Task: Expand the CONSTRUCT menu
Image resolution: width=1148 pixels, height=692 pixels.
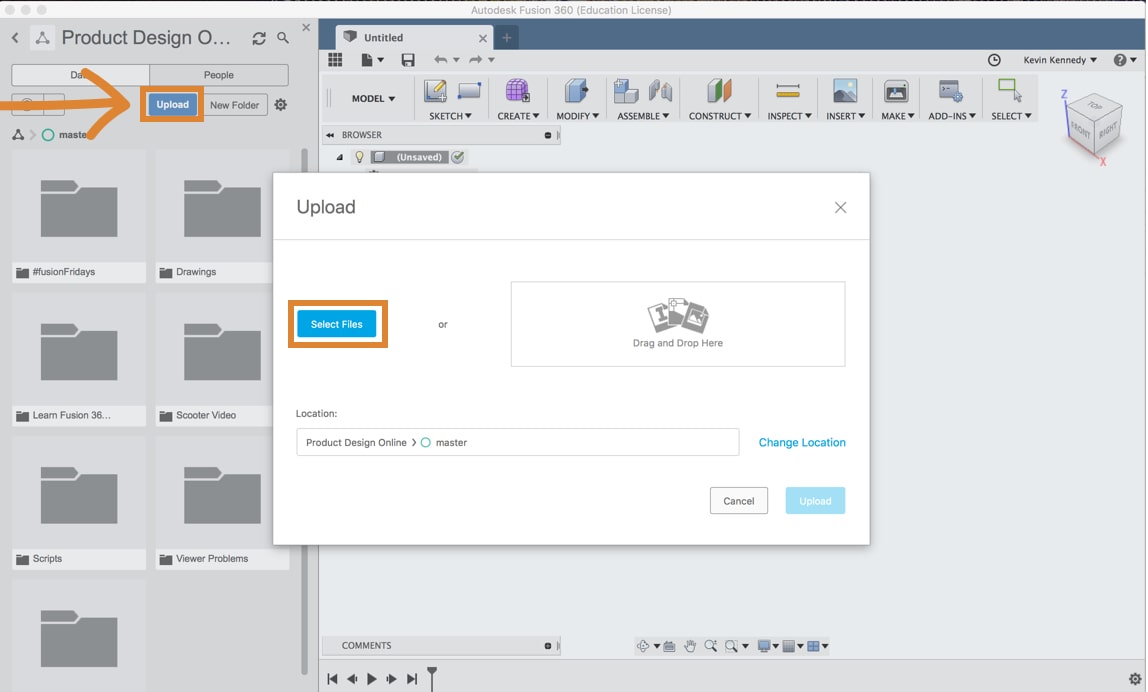Action: click(x=720, y=116)
